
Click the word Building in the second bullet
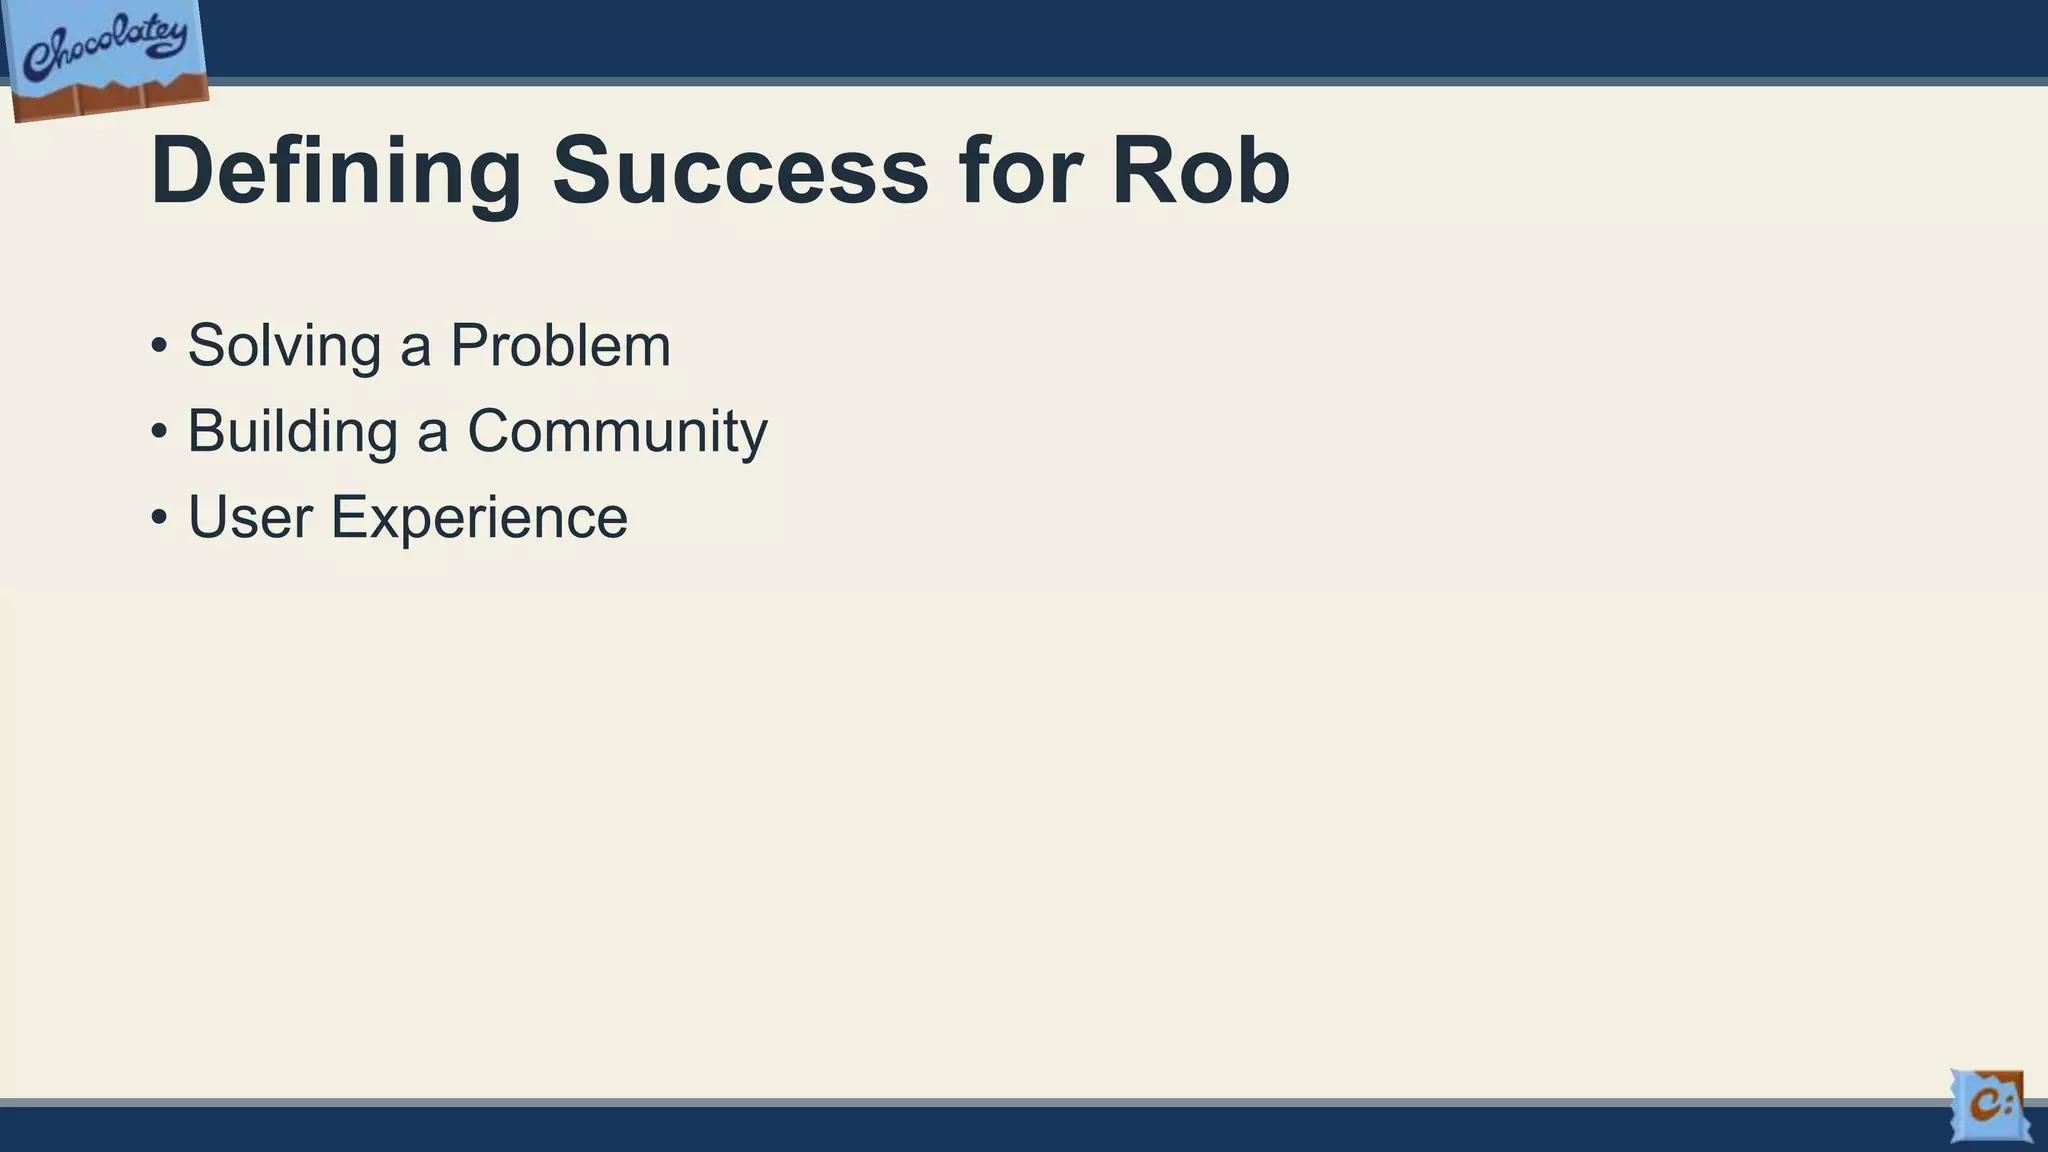pyautogui.click(x=293, y=433)
